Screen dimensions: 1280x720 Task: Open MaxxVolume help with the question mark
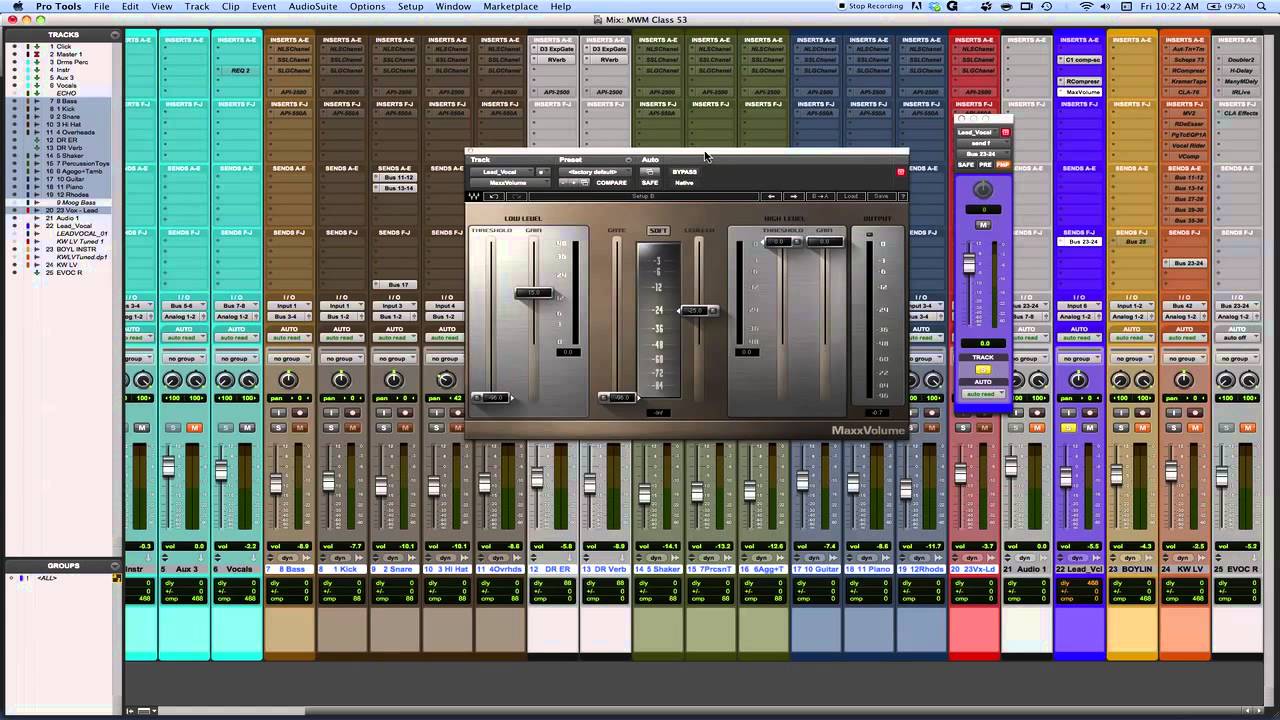click(902, 196)
